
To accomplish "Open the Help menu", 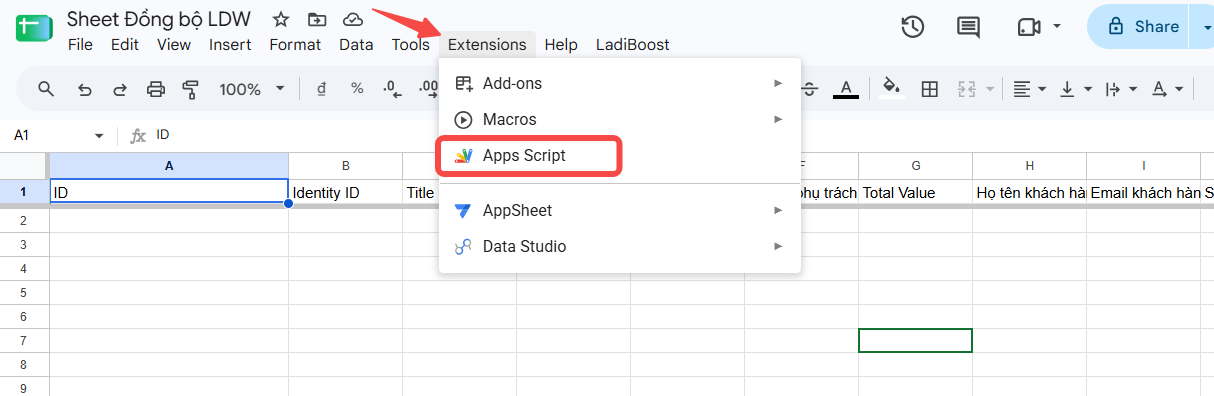I will 561,44.
